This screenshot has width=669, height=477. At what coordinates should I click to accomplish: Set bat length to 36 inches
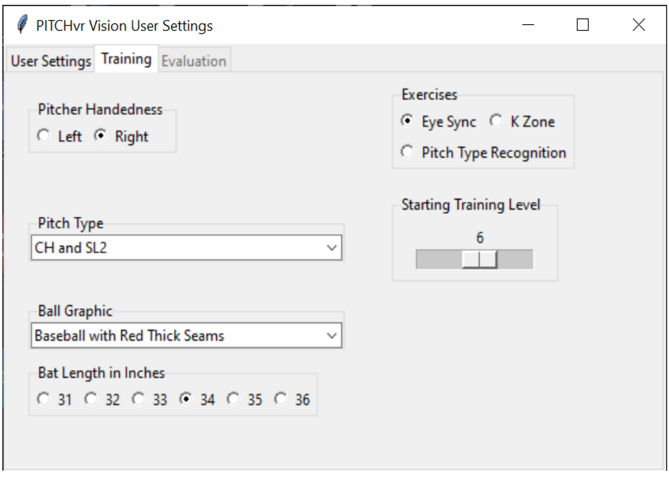(x=281, y=399)
